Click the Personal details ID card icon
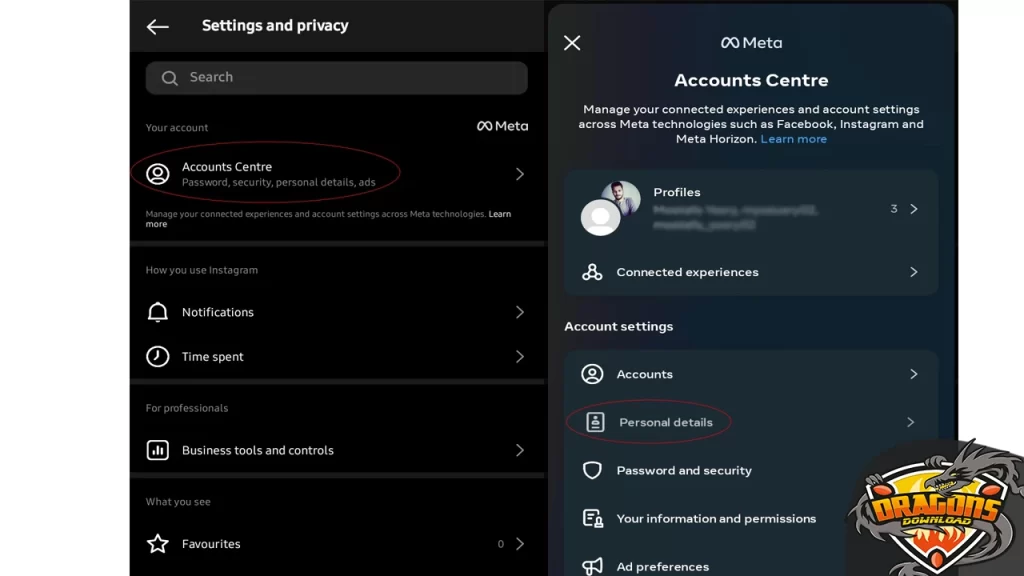Viewport: 1024px width, 576px height. (x=596, y=422)
